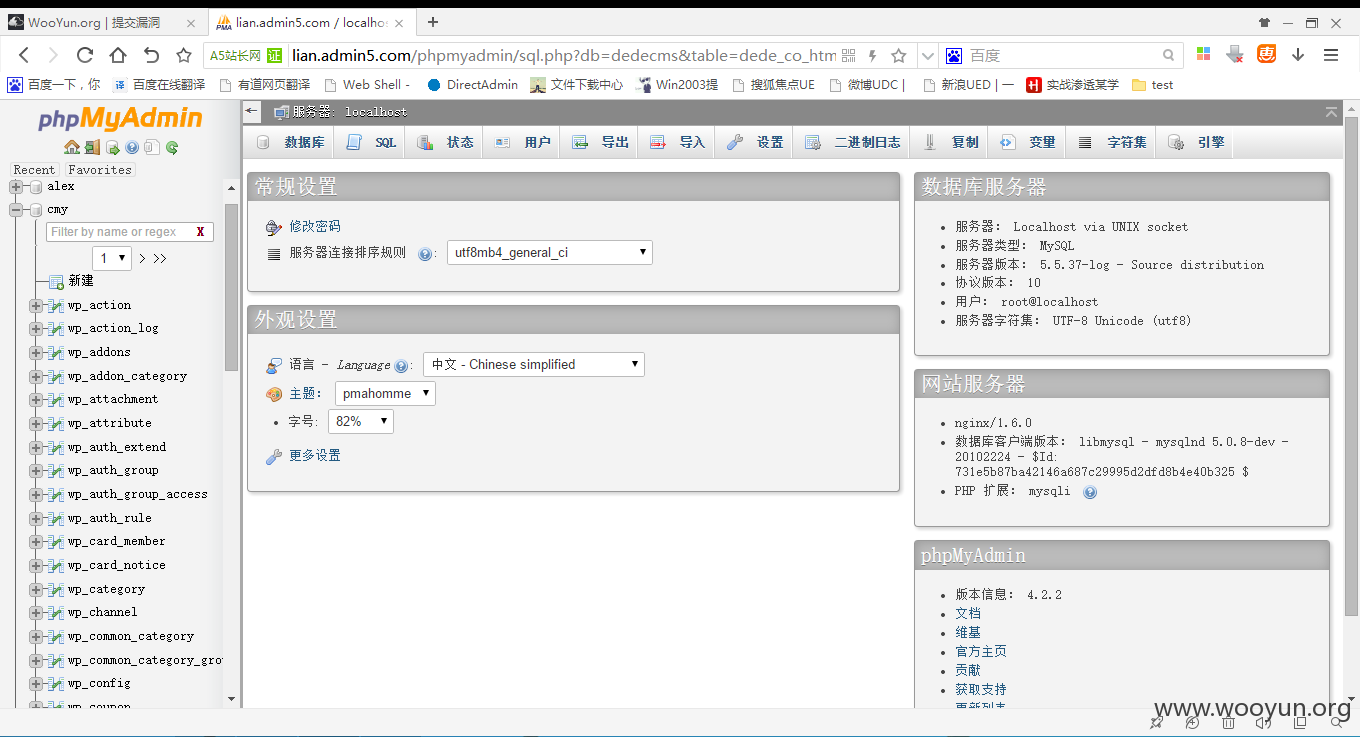The width and height of the screenshot is (1360, 737).
Task: Open the 官方主页 official homepage link
Action: [981, 651]
